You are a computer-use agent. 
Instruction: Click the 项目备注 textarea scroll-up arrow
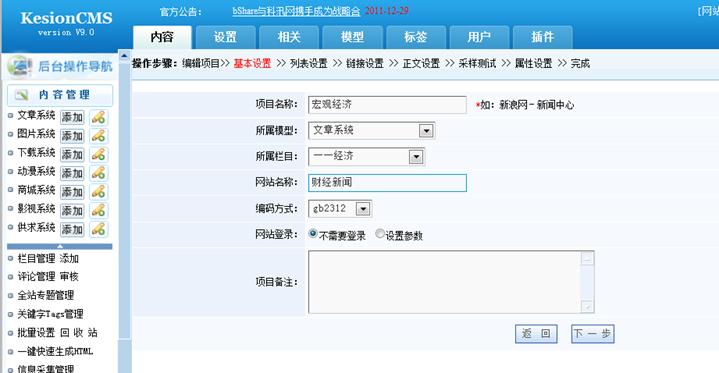pyautogui.click(x=587, y=258)
